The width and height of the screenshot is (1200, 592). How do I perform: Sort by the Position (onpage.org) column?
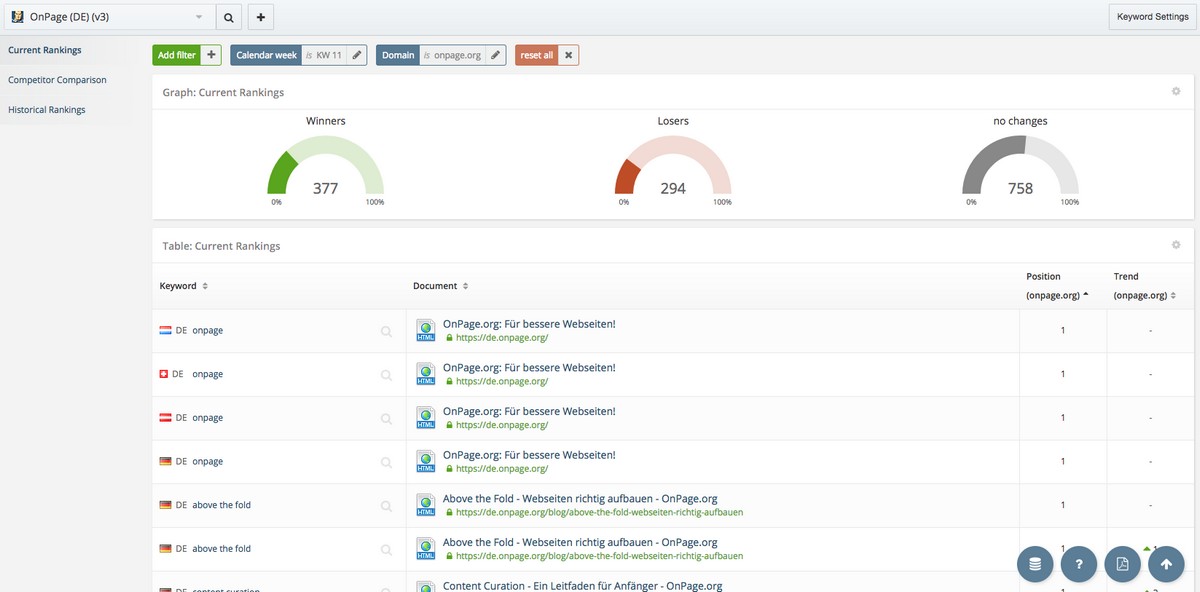[1058, 286]
